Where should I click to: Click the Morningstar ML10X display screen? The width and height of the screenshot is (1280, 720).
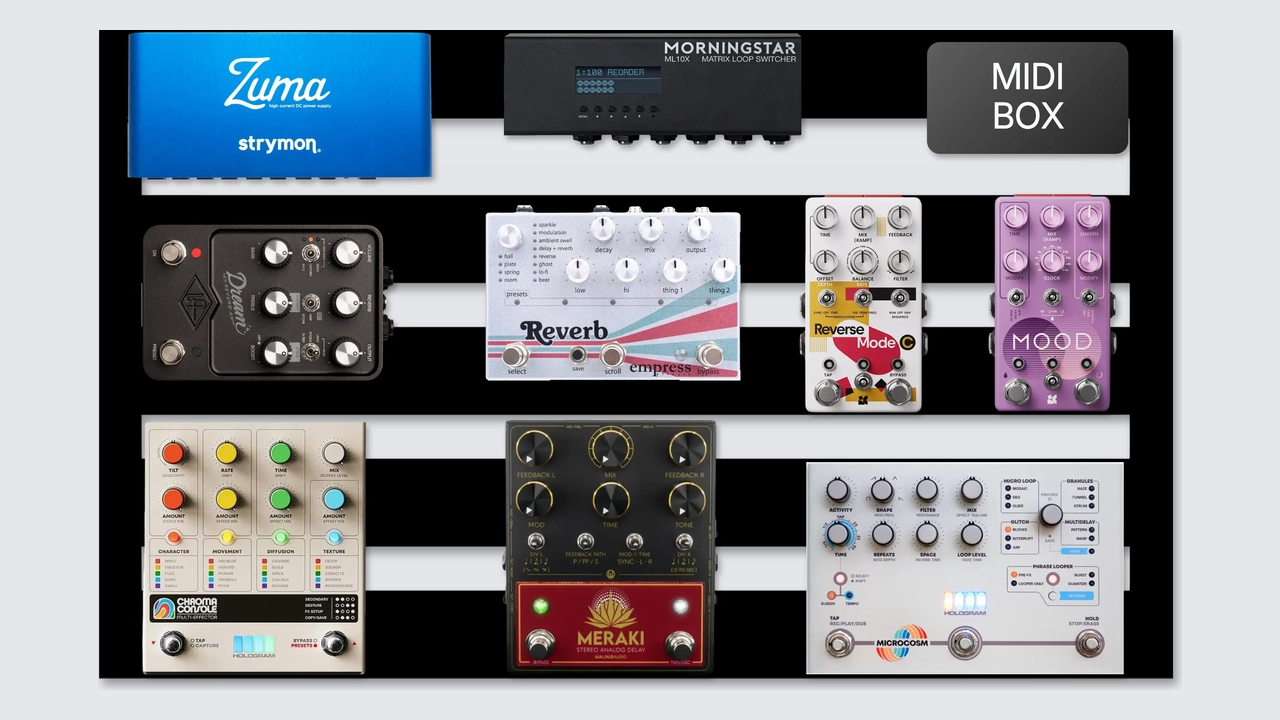click(618, 81)
